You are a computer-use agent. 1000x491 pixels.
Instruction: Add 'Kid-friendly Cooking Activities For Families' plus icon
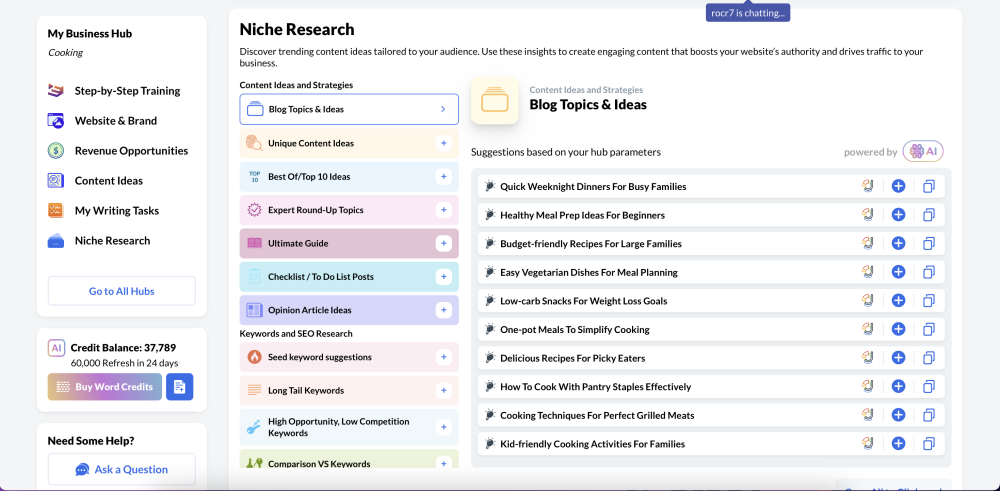[x=898, y=443]
